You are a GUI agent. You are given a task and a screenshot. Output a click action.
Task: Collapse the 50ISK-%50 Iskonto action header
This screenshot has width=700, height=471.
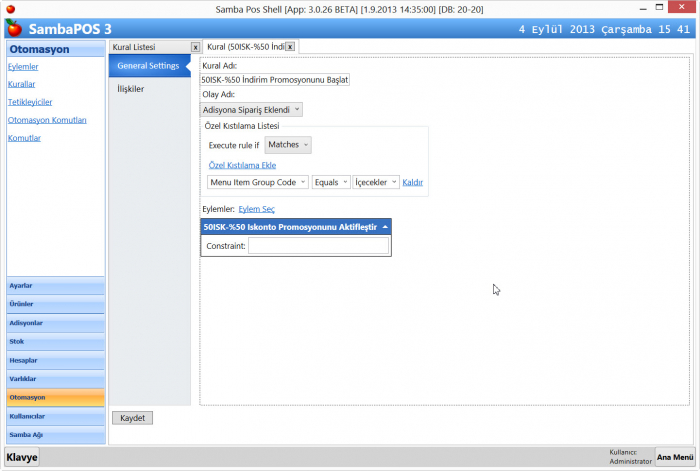pyautogui.click(x=385, y=227)
